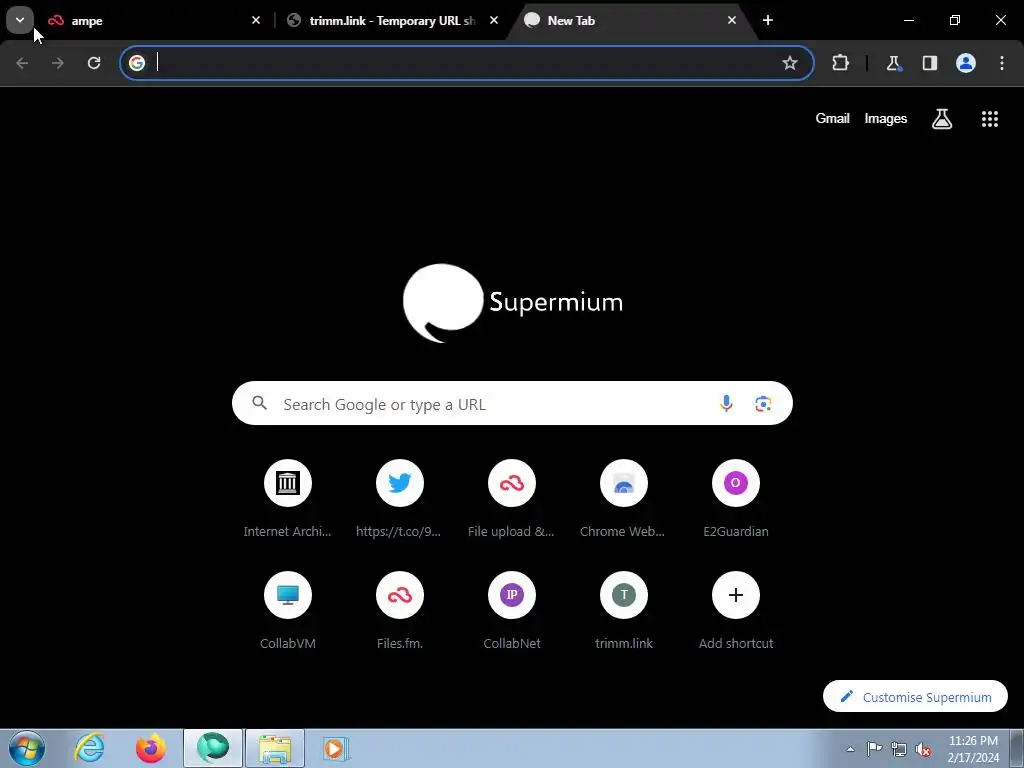Image resolution: width=1024 pixels, height=768 pixels.
Task: Restore down the Supermium window
Action: (x=955, y=20)
